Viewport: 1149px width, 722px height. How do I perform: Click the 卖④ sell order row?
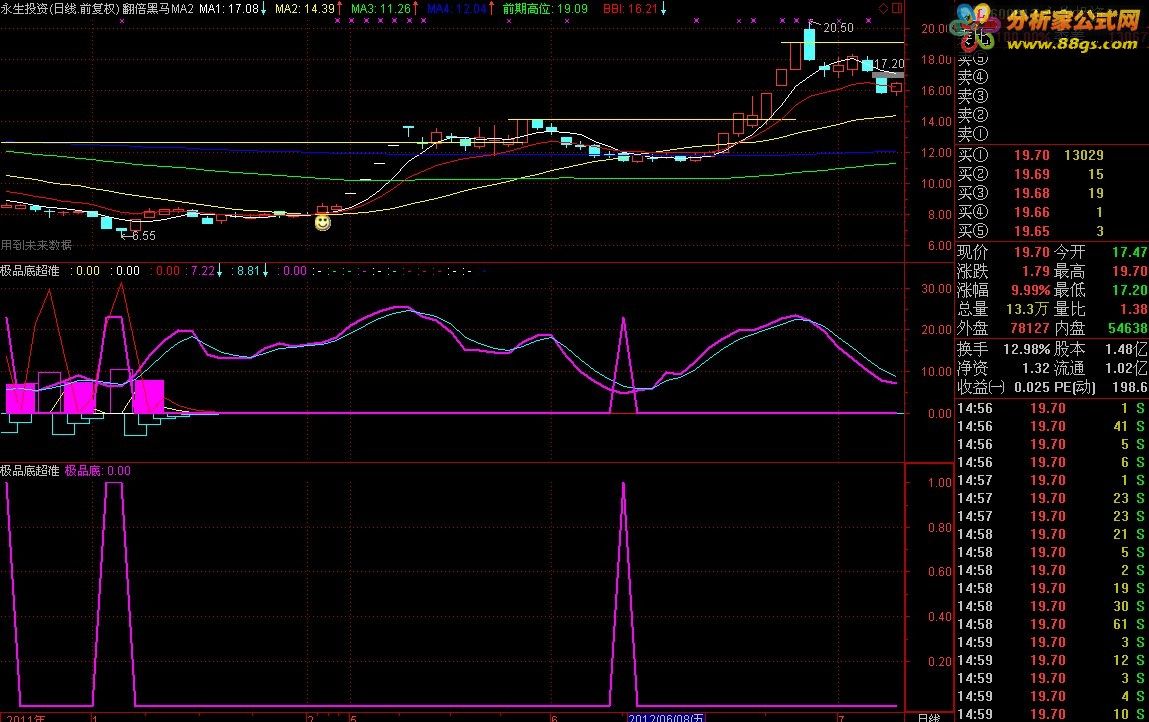(x=1052, y=77)
